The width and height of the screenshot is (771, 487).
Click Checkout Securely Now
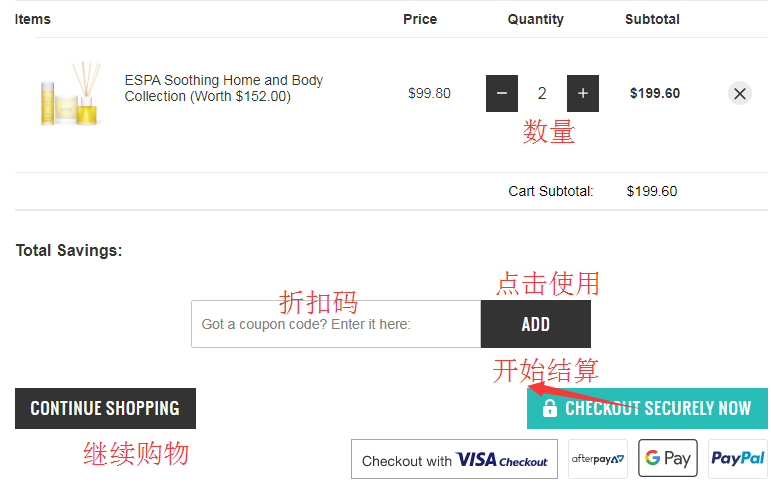point(647,408)
